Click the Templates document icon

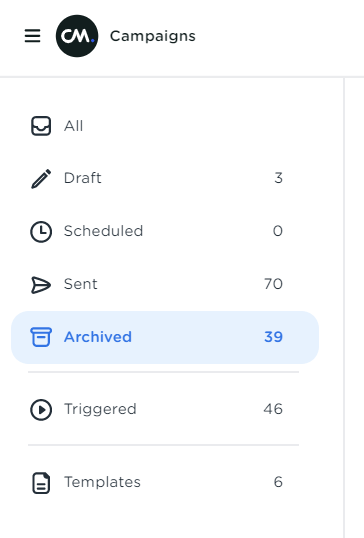point(41,483)
